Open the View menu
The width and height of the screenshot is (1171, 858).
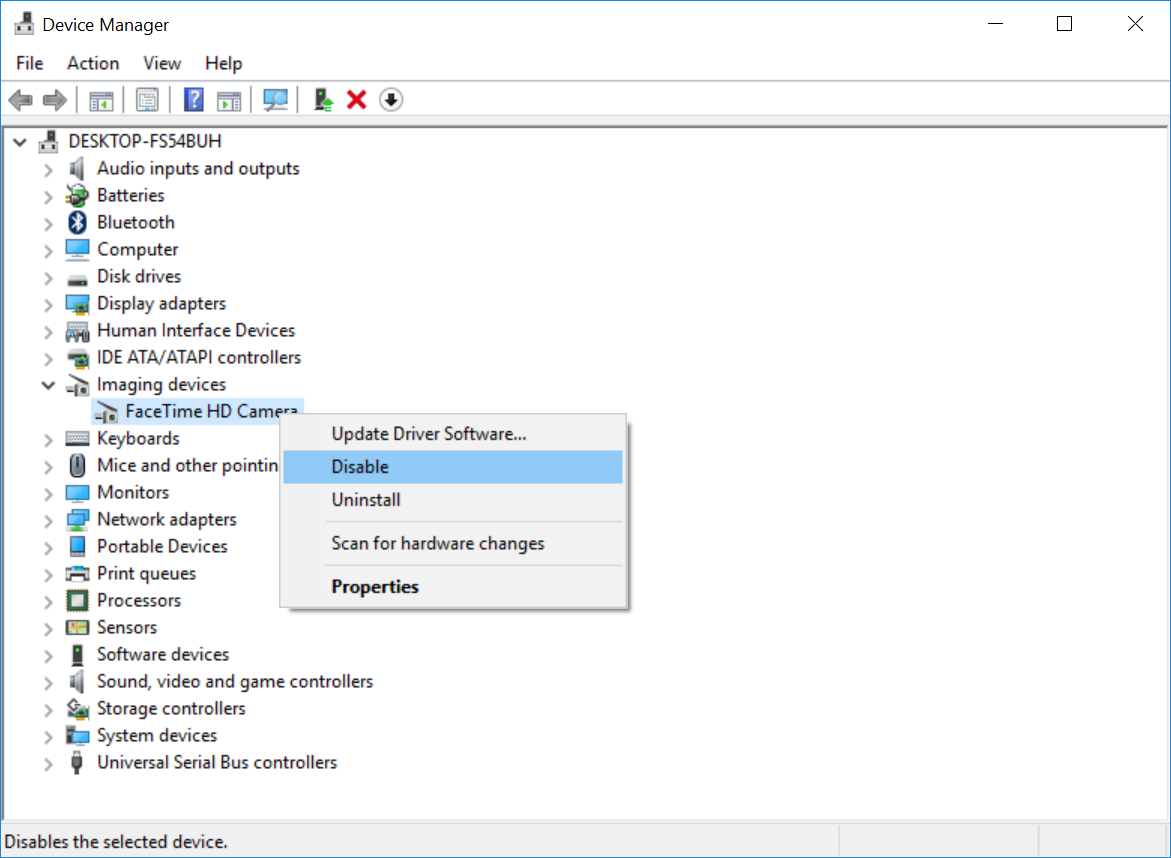162,63
